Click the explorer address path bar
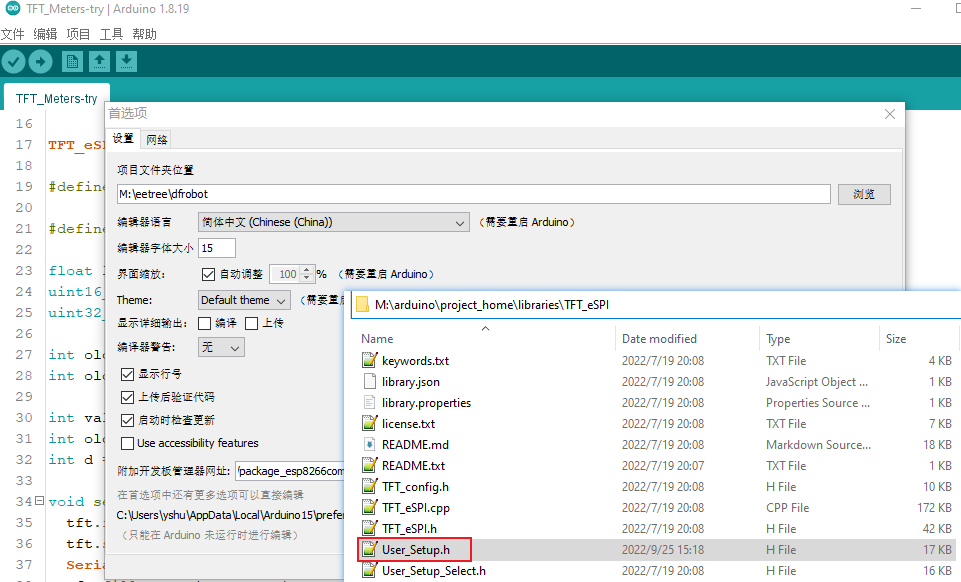 (x=656, y=304)
